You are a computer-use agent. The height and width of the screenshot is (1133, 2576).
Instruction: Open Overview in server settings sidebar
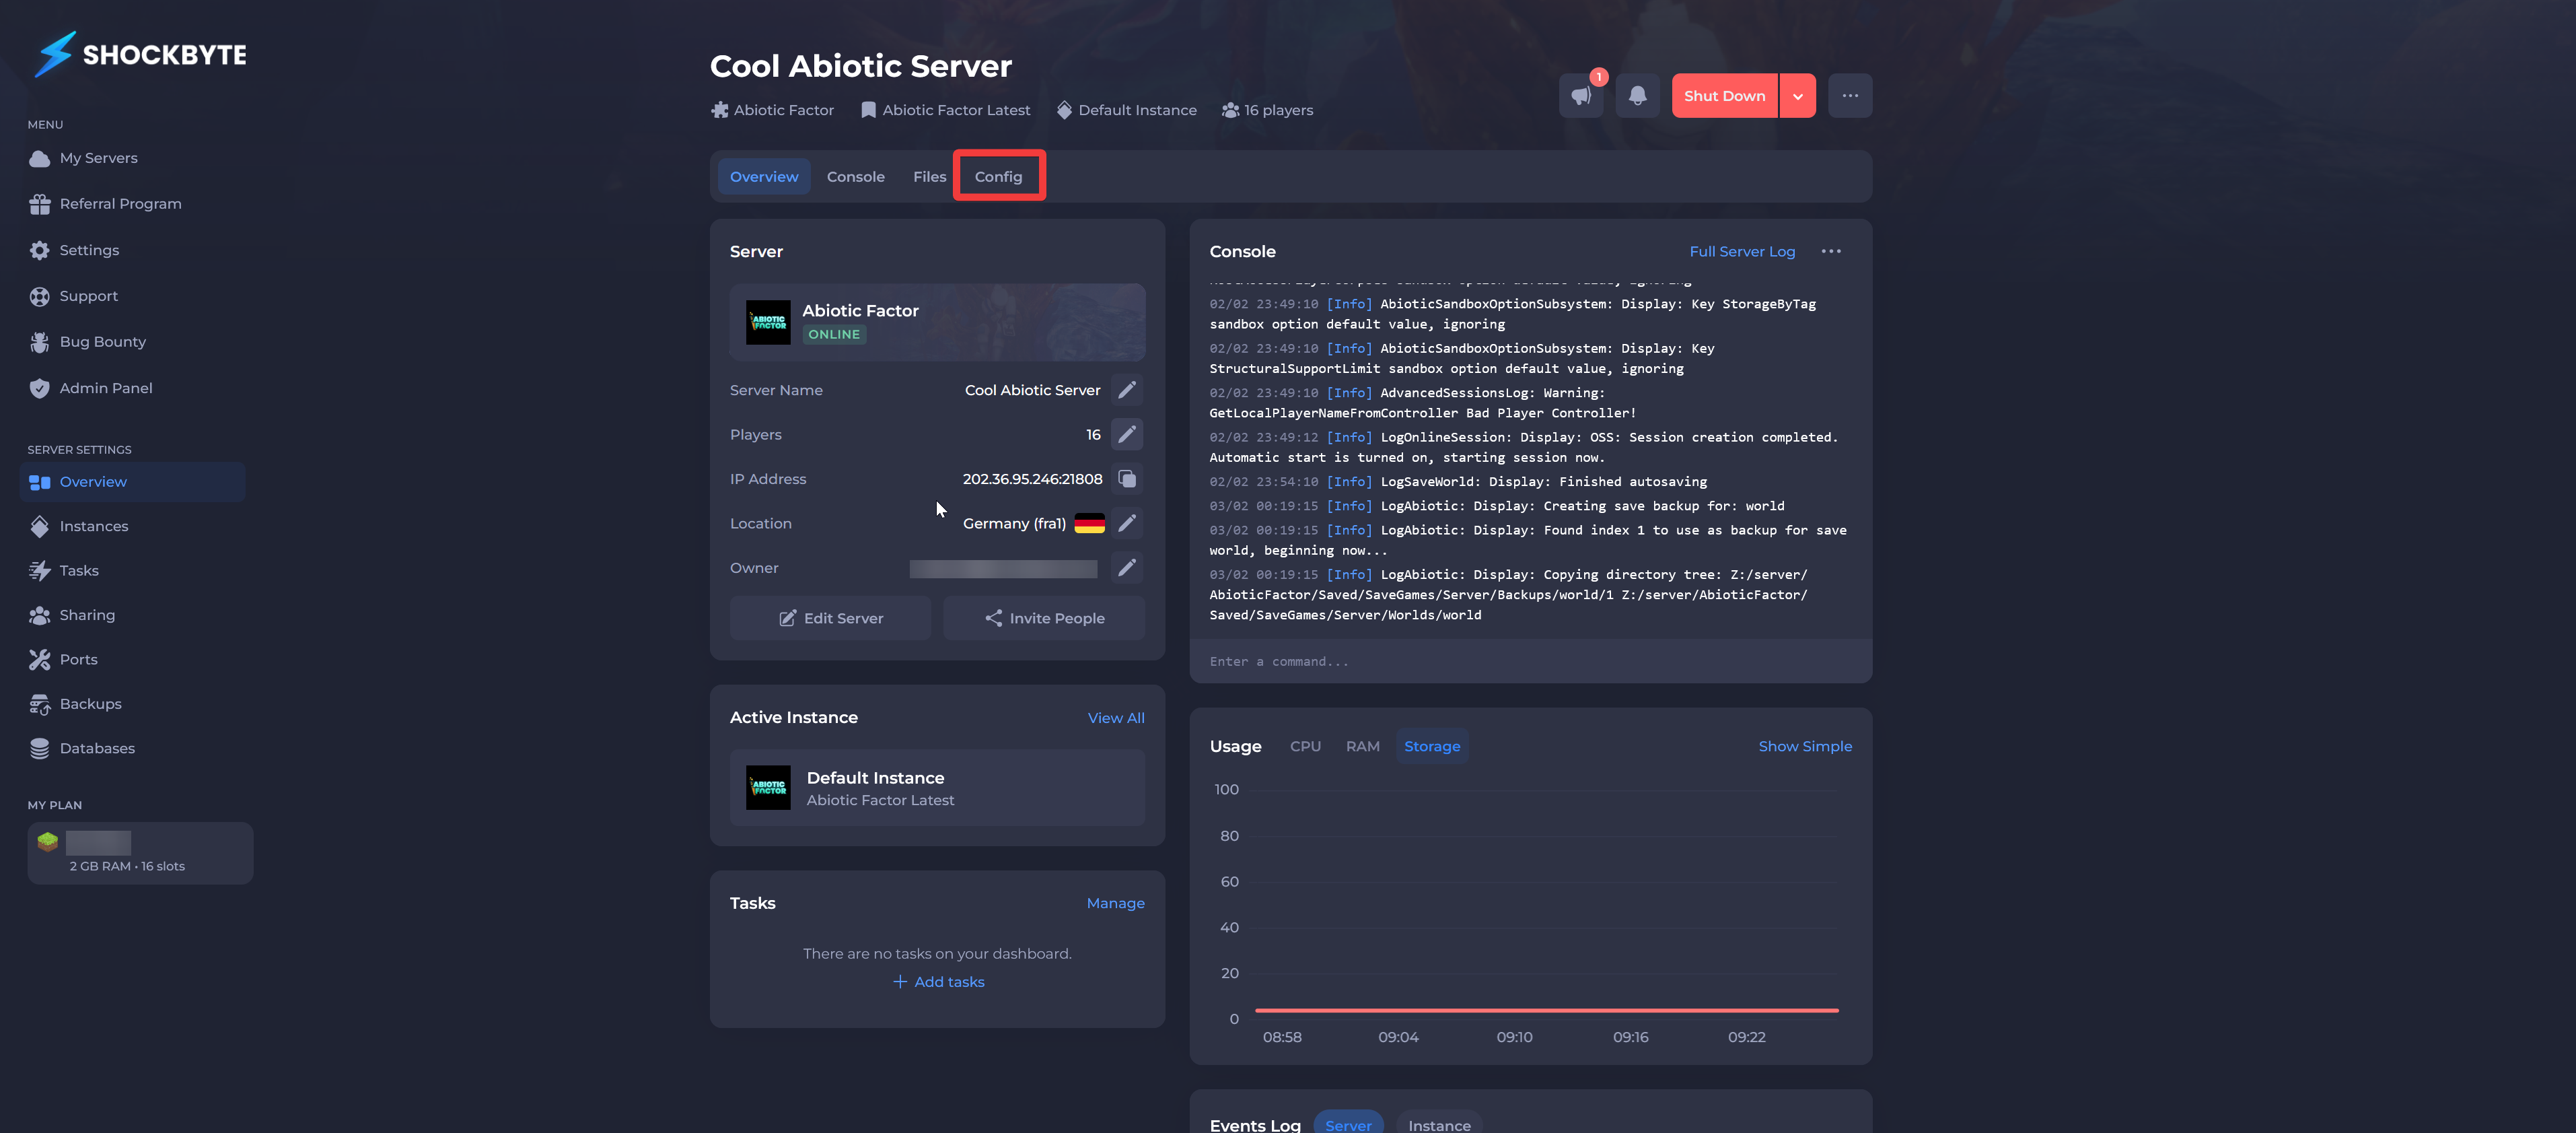pos(133,482)
